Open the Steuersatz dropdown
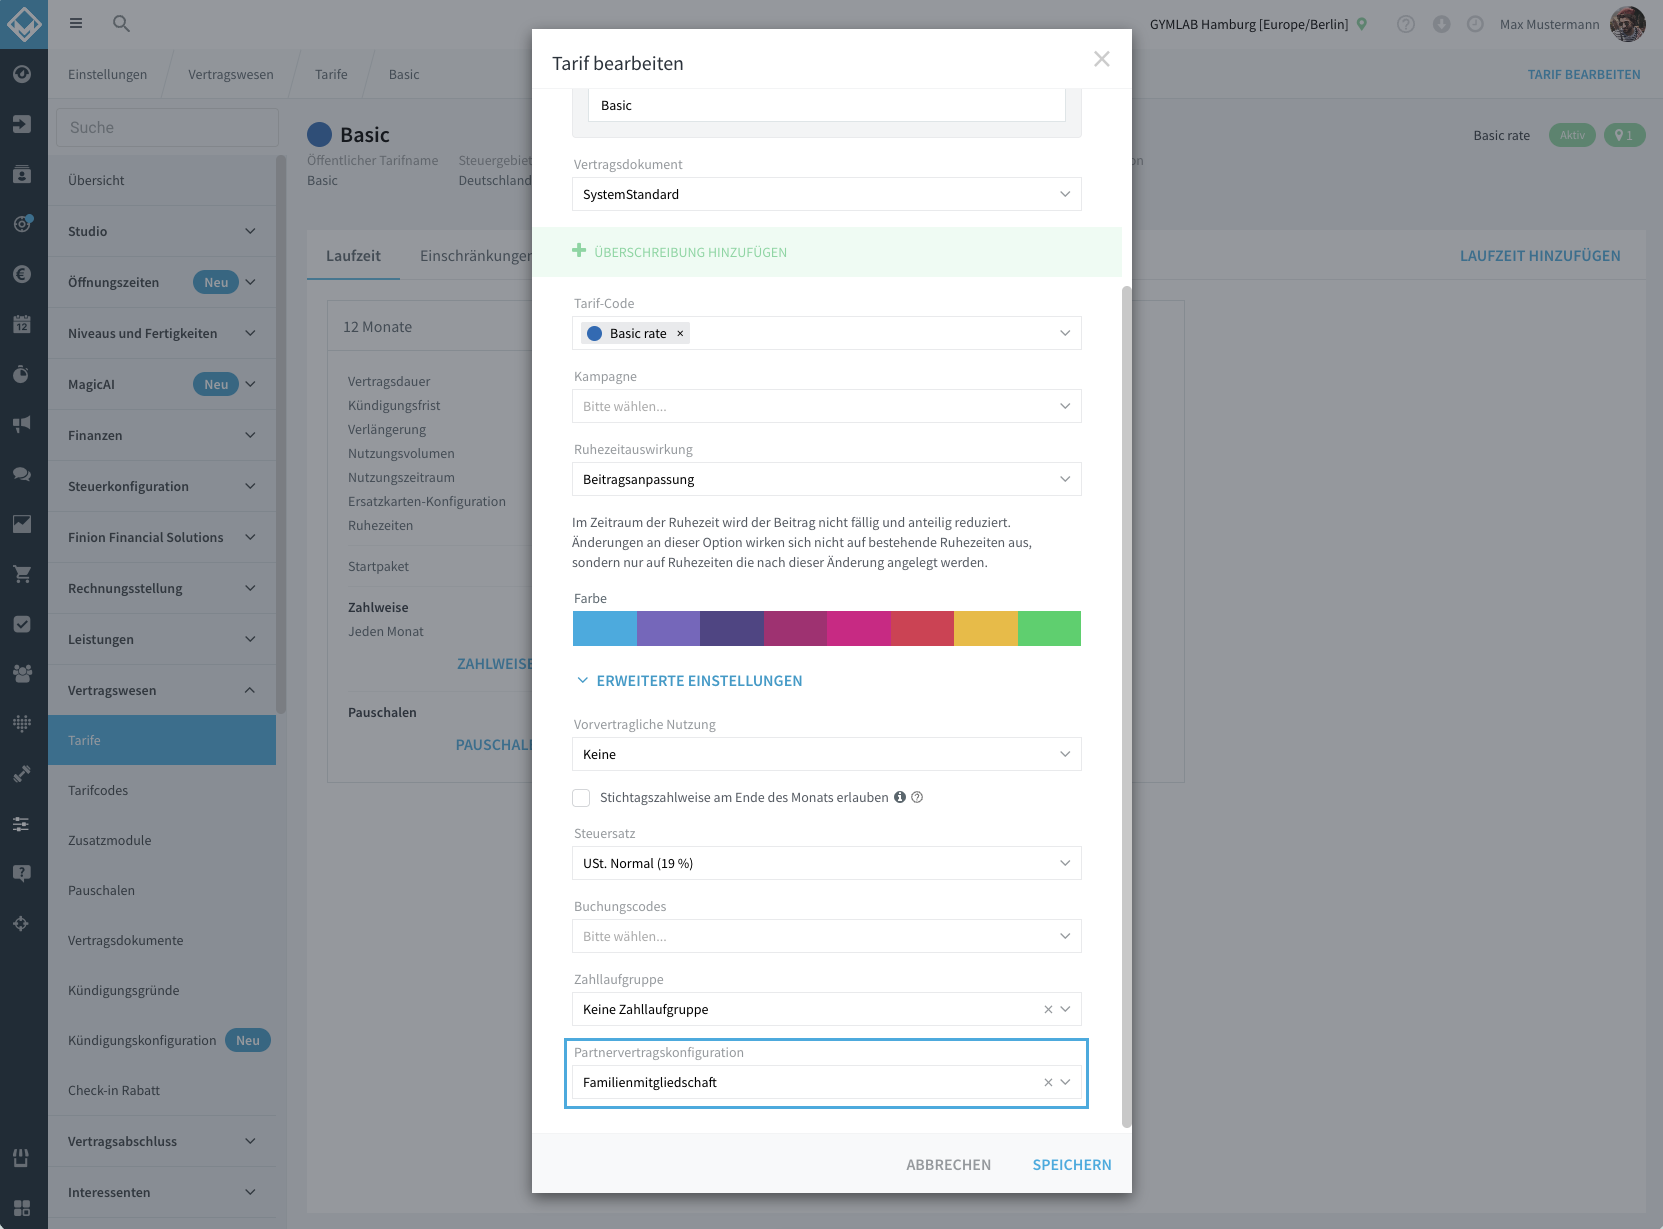This screenshot has width=1663, height=1229. coord(827,863)
